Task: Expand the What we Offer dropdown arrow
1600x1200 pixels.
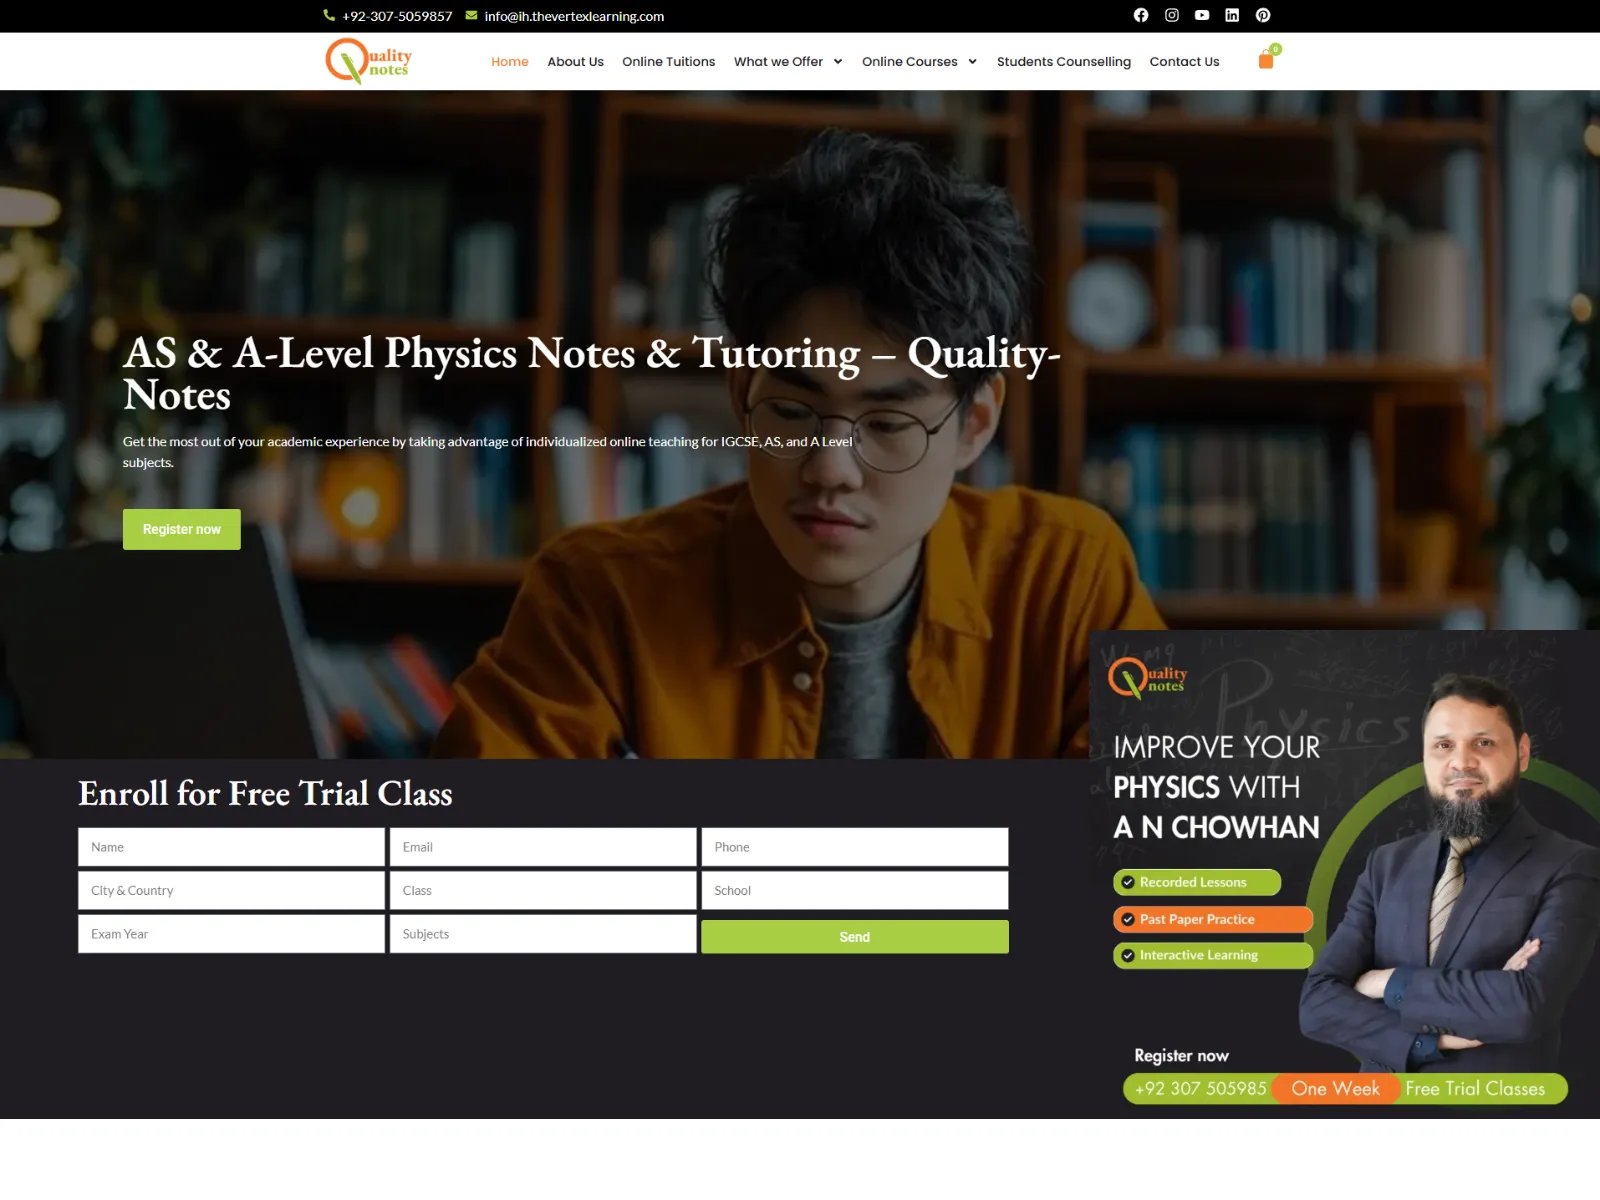Action: pos(838,62)
